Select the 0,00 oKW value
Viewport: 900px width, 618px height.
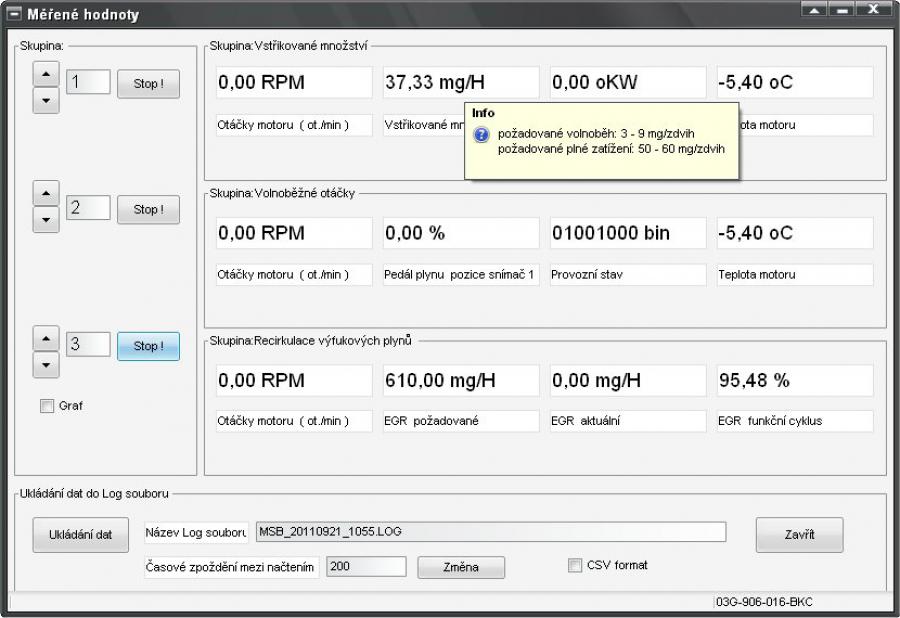tap(628, 83)
